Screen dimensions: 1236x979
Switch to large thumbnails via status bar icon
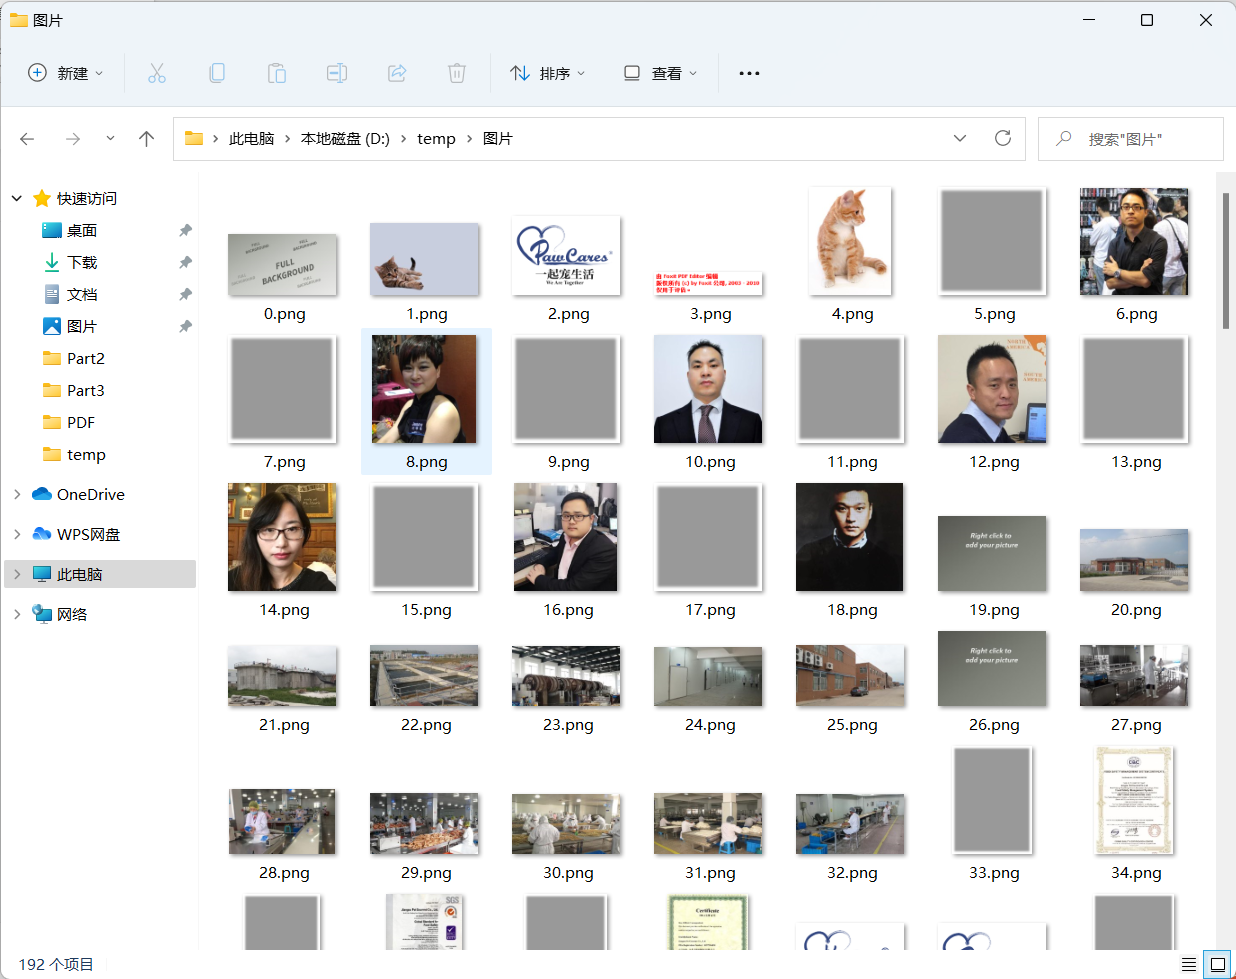(x=1218, y=963)
